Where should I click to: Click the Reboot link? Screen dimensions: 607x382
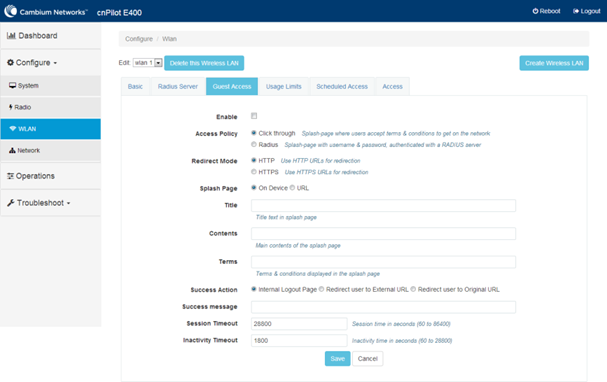click(x=546, y=11)
